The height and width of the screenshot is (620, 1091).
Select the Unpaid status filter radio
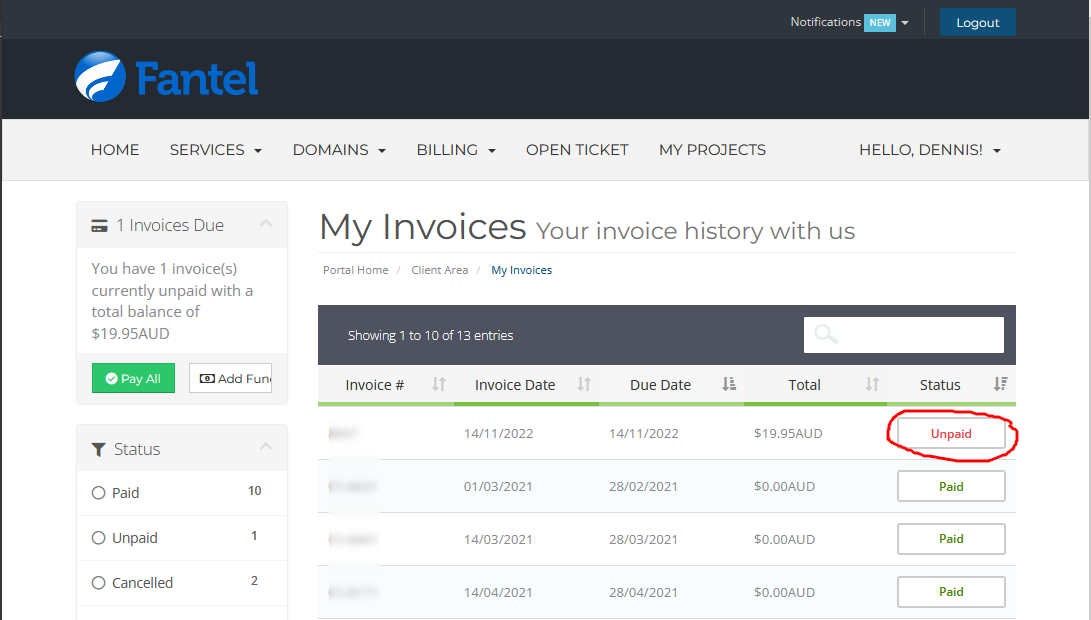99,538
